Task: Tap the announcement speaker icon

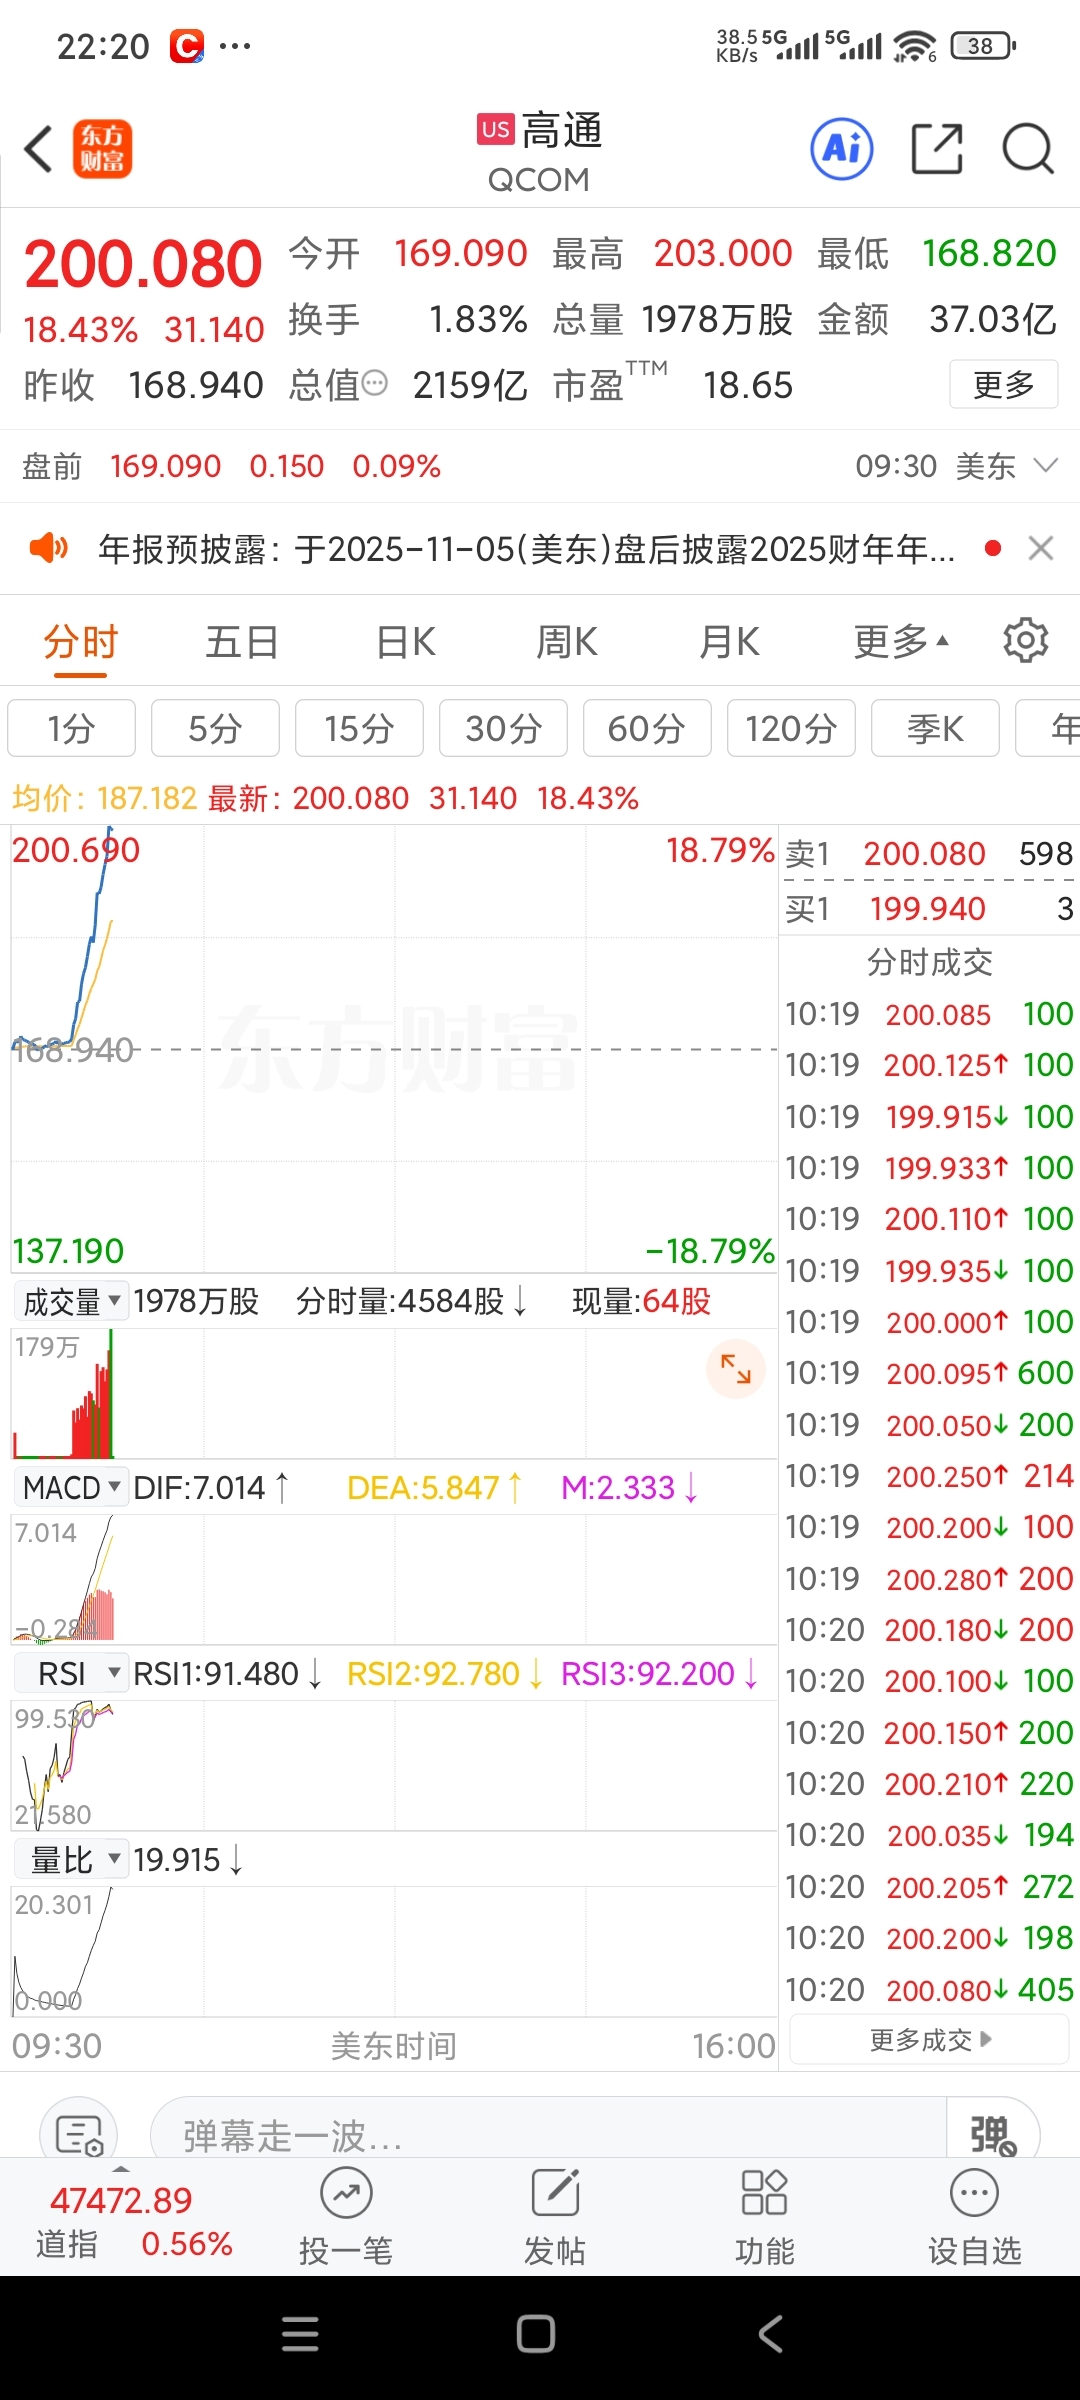Action: pyautogui.click(x=48, y=548)
